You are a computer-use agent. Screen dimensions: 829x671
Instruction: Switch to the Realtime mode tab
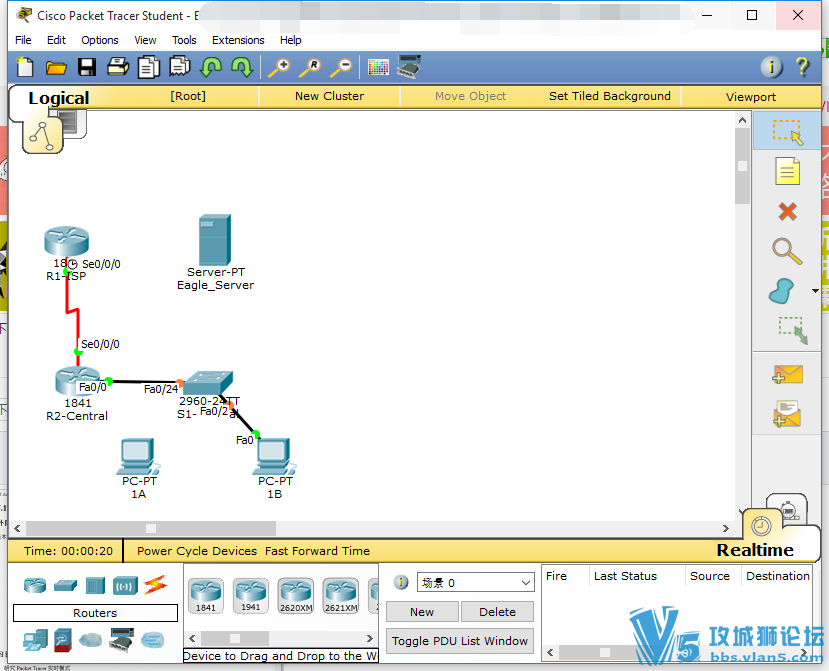pyautogui.click(x=754, y=550)
